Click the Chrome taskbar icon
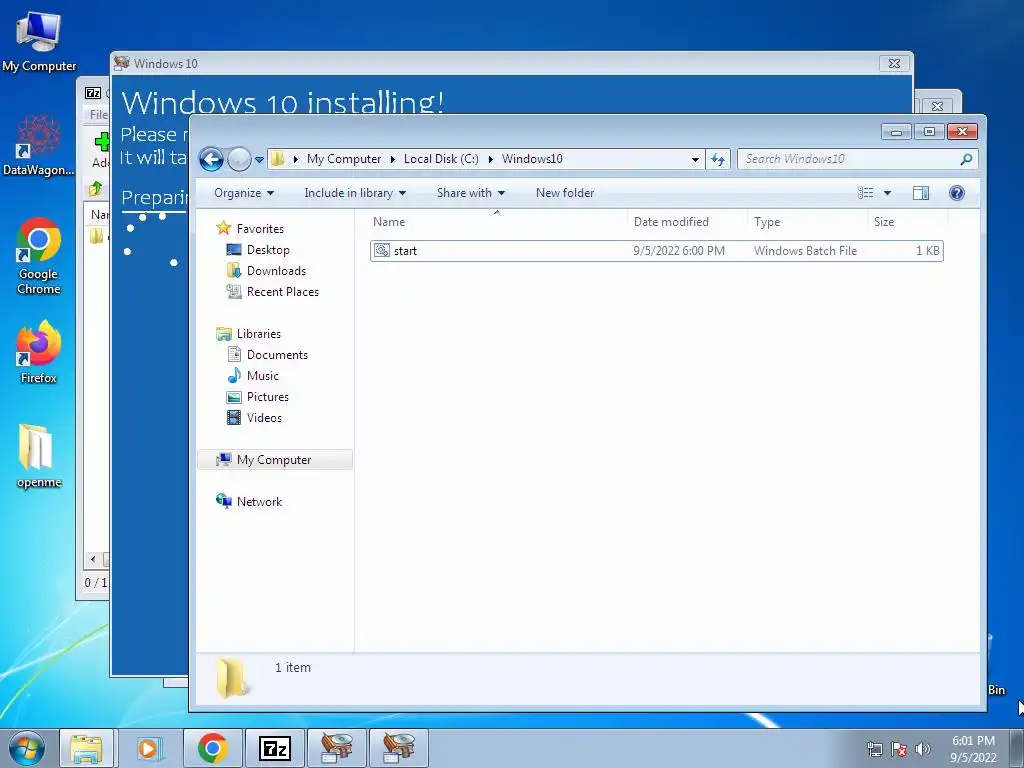 212,748
